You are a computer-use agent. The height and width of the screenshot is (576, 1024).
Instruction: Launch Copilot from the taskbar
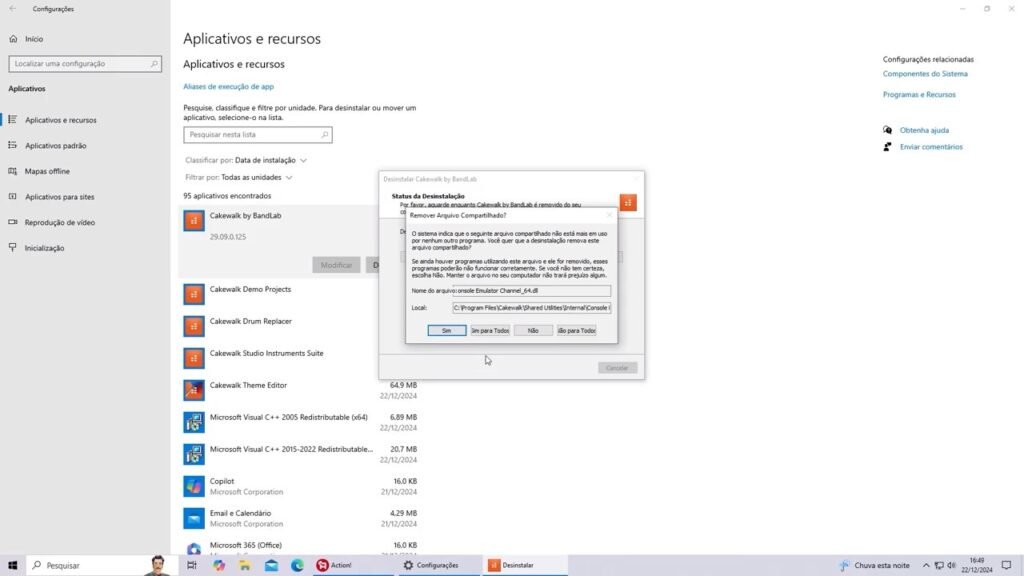(219, 566)
